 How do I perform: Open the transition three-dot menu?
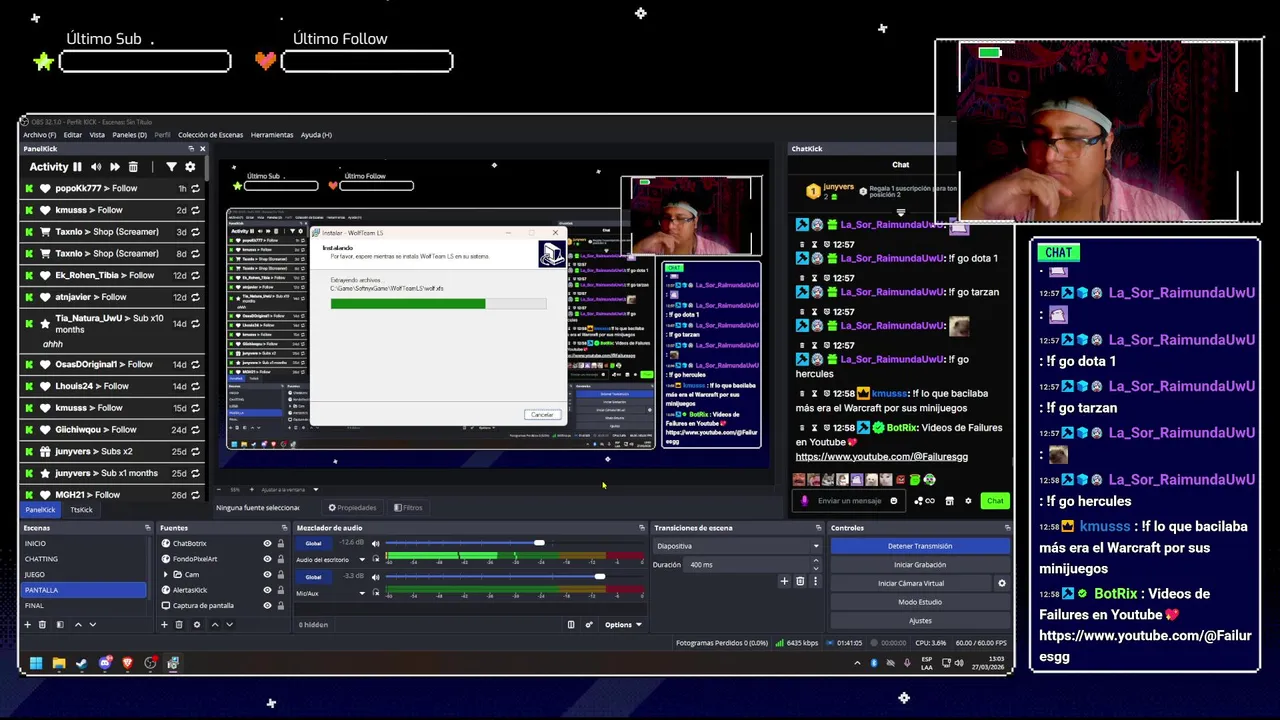pos(815,581)
